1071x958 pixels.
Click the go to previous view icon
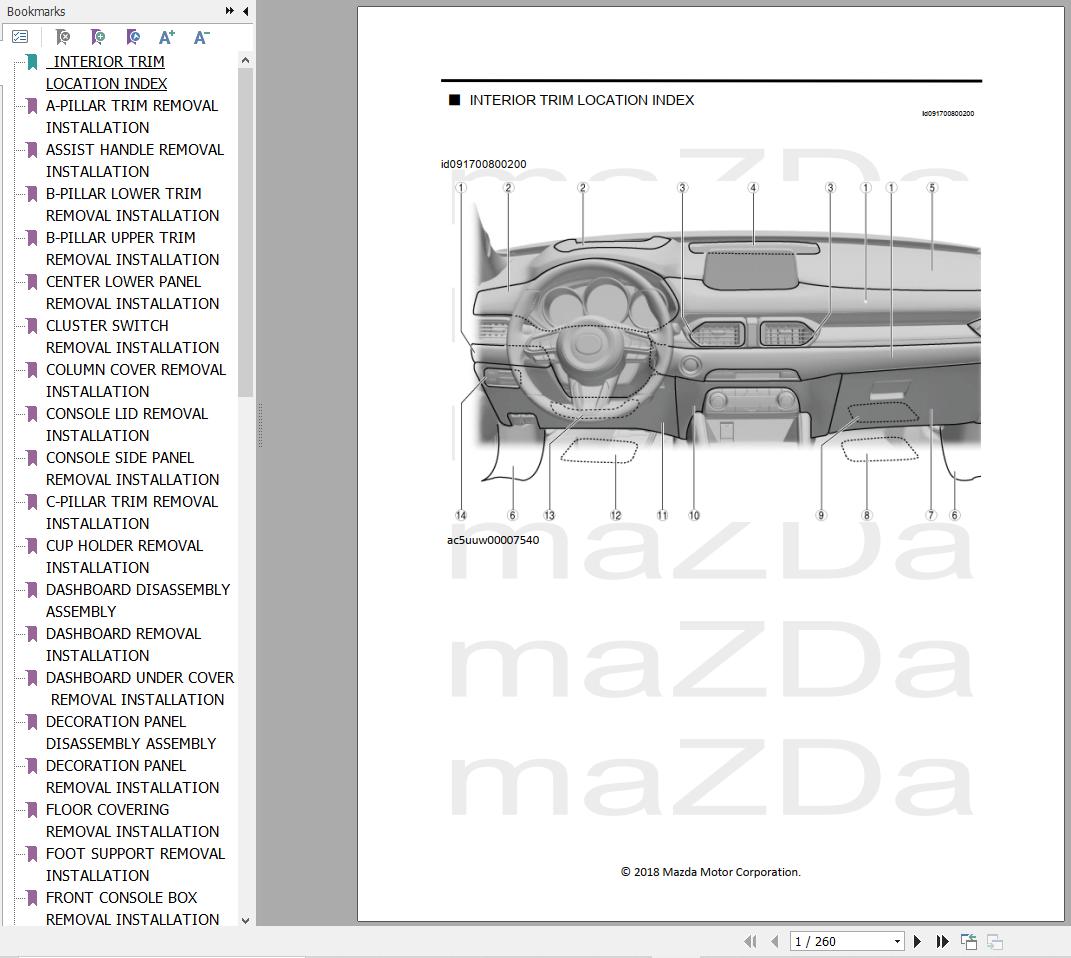click(x=968, y=941)
